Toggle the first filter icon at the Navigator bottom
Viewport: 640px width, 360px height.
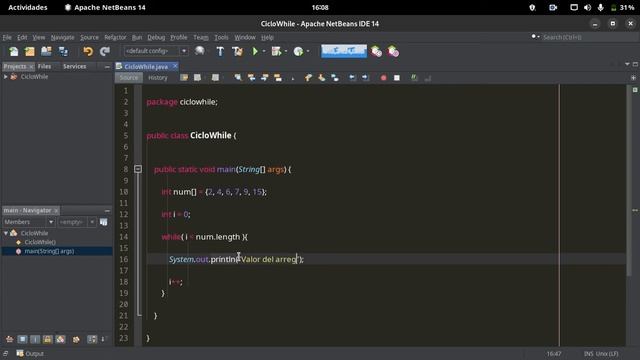click(x=9, y=339)
